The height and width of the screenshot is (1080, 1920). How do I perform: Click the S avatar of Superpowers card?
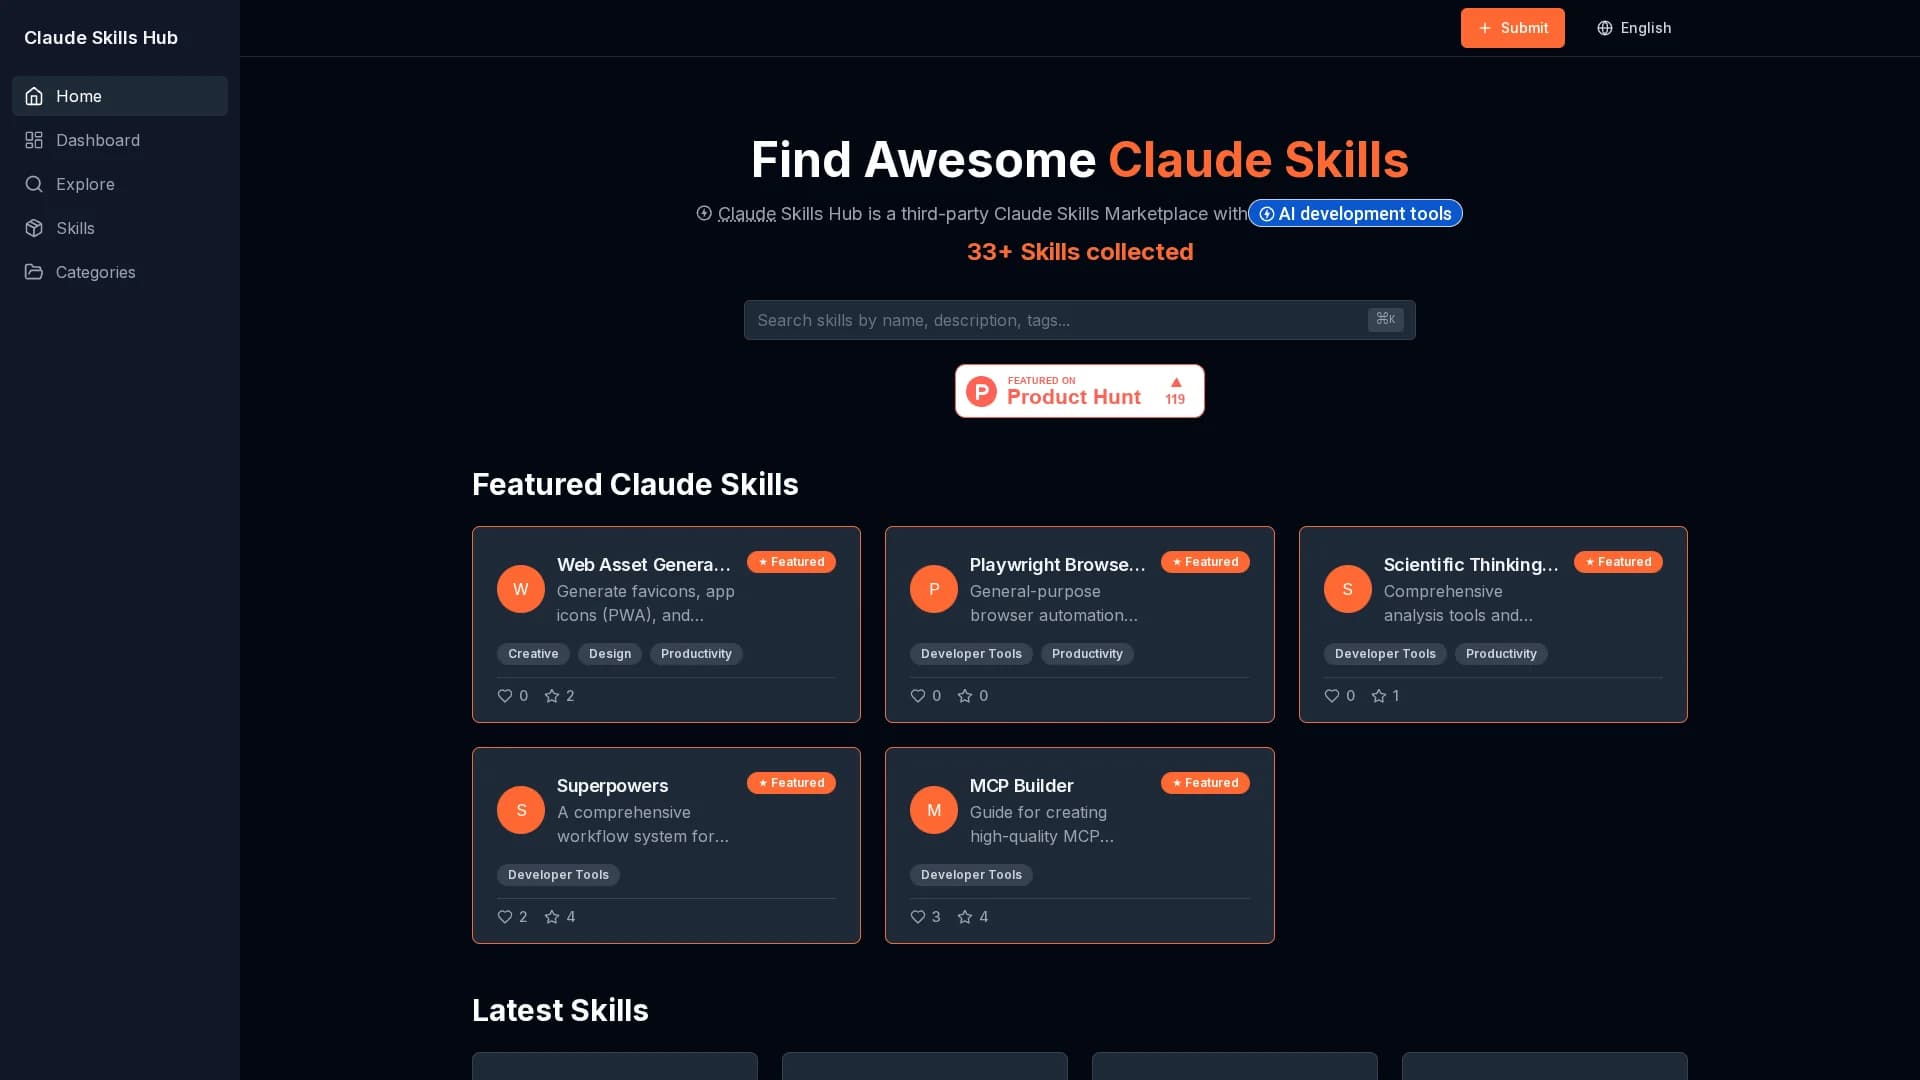click(521, 810)
